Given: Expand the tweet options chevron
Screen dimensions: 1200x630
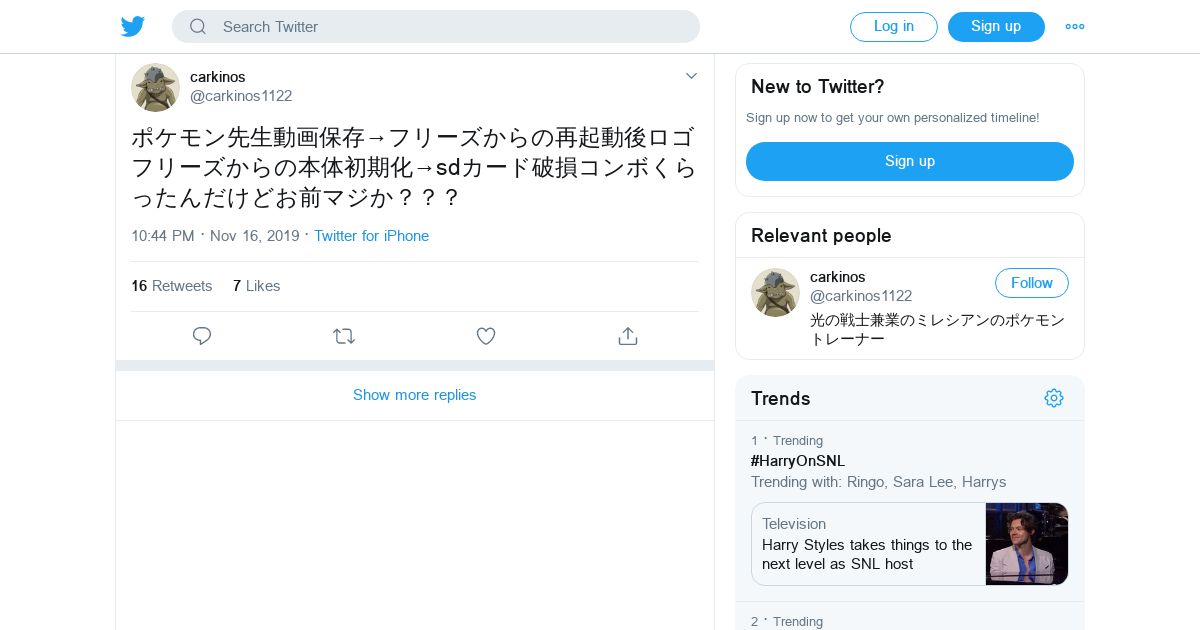Looking at the screenshot, I should pyautogui.click(x=691, y=76).
